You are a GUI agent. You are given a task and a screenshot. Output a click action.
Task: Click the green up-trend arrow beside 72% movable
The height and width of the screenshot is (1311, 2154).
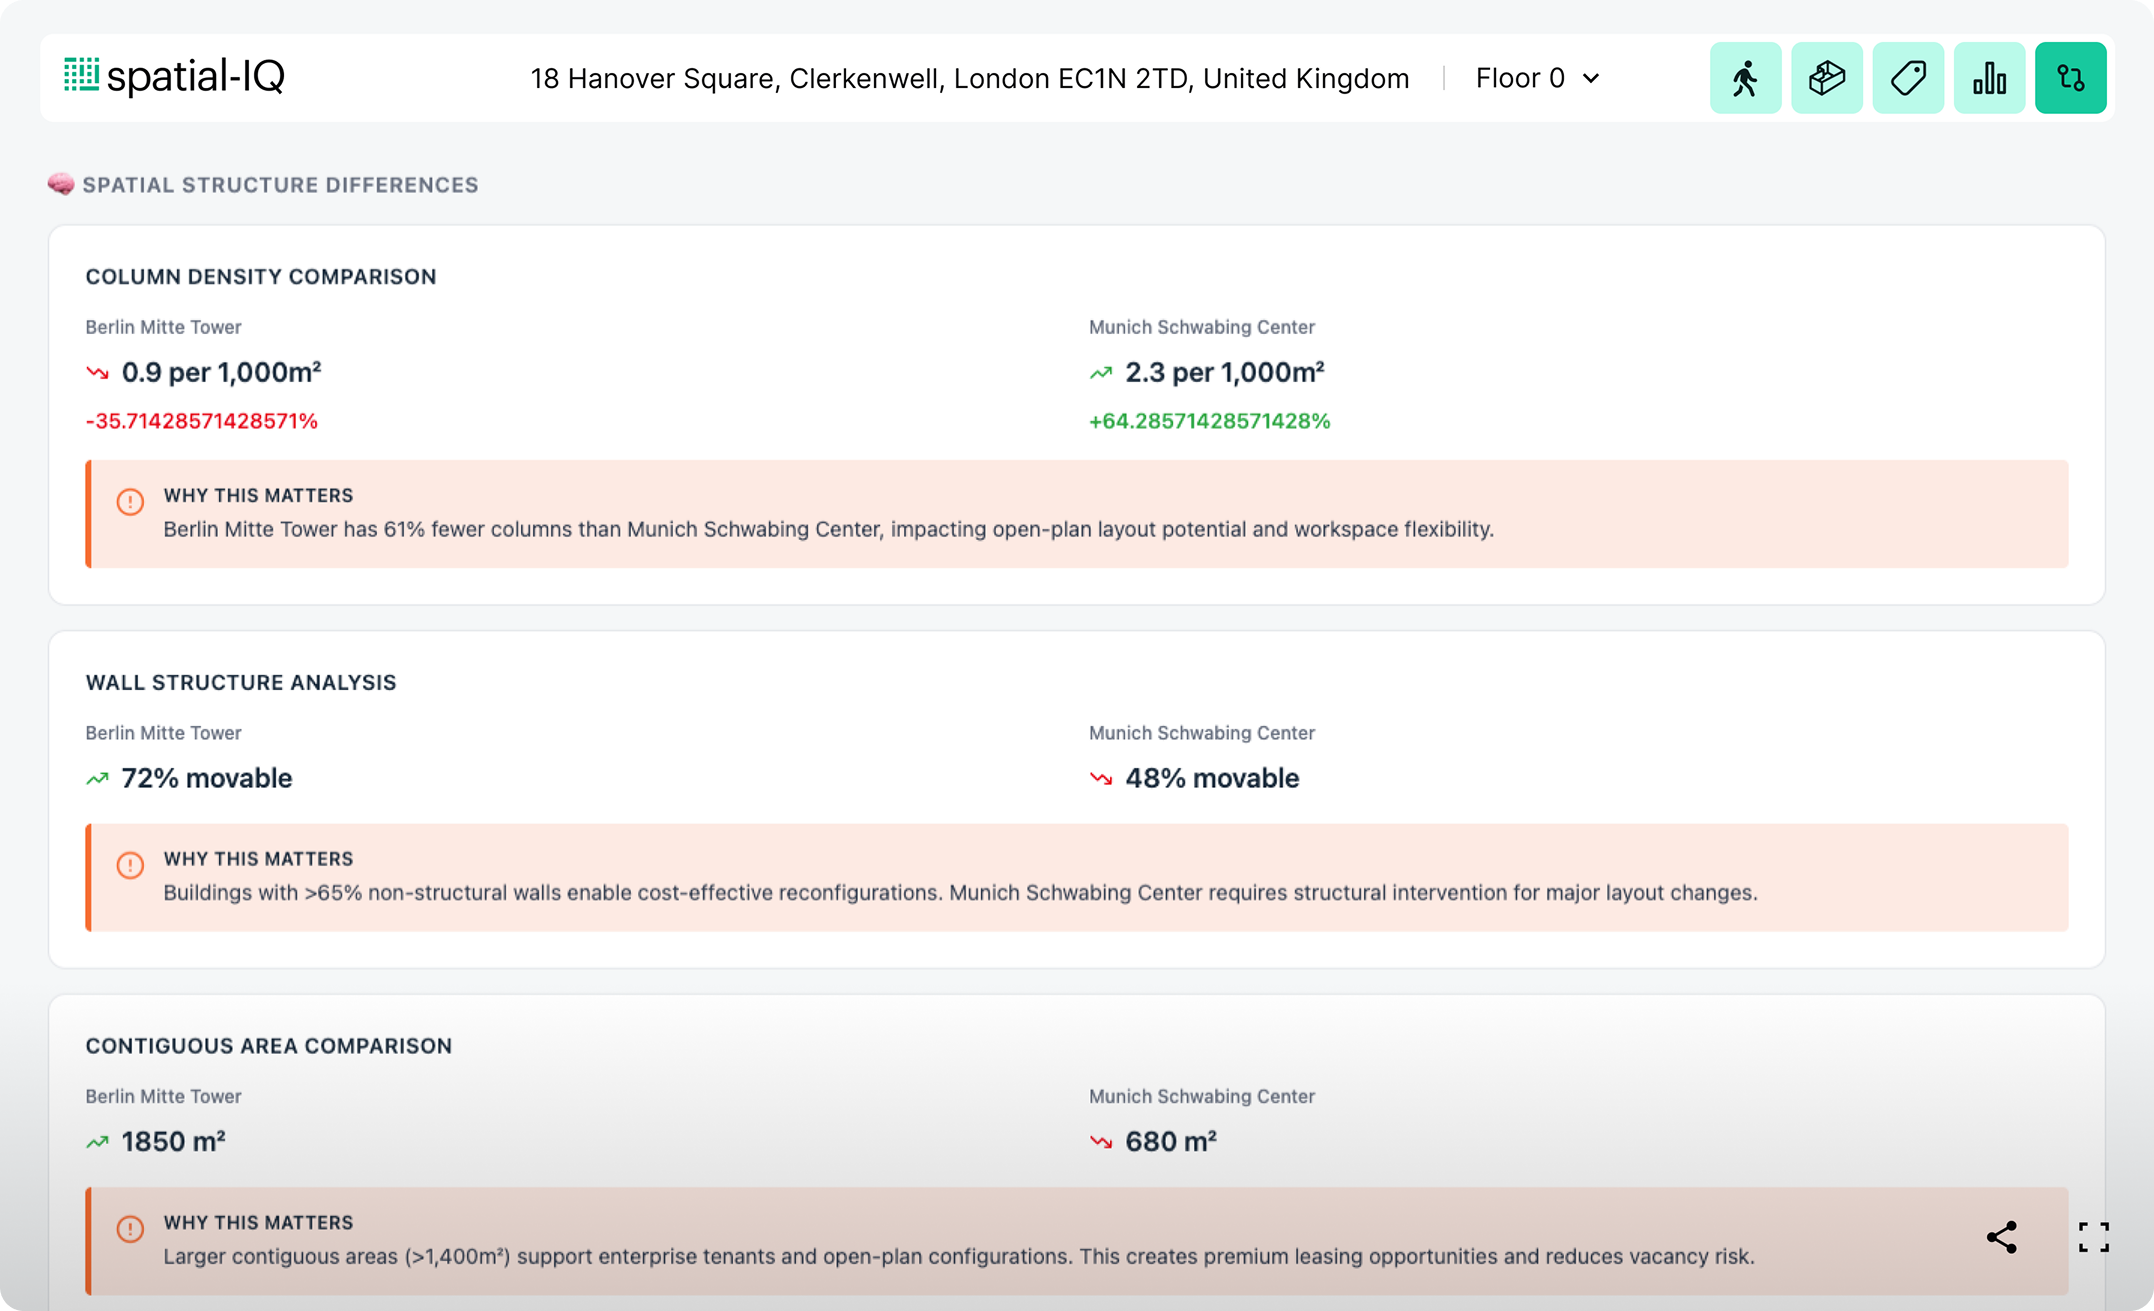(x=97, y=778)
